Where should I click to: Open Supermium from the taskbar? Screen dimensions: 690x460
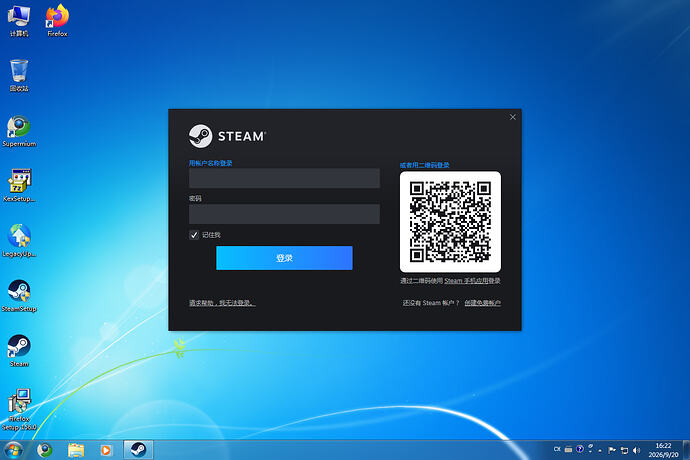click(x=44, y=450)
